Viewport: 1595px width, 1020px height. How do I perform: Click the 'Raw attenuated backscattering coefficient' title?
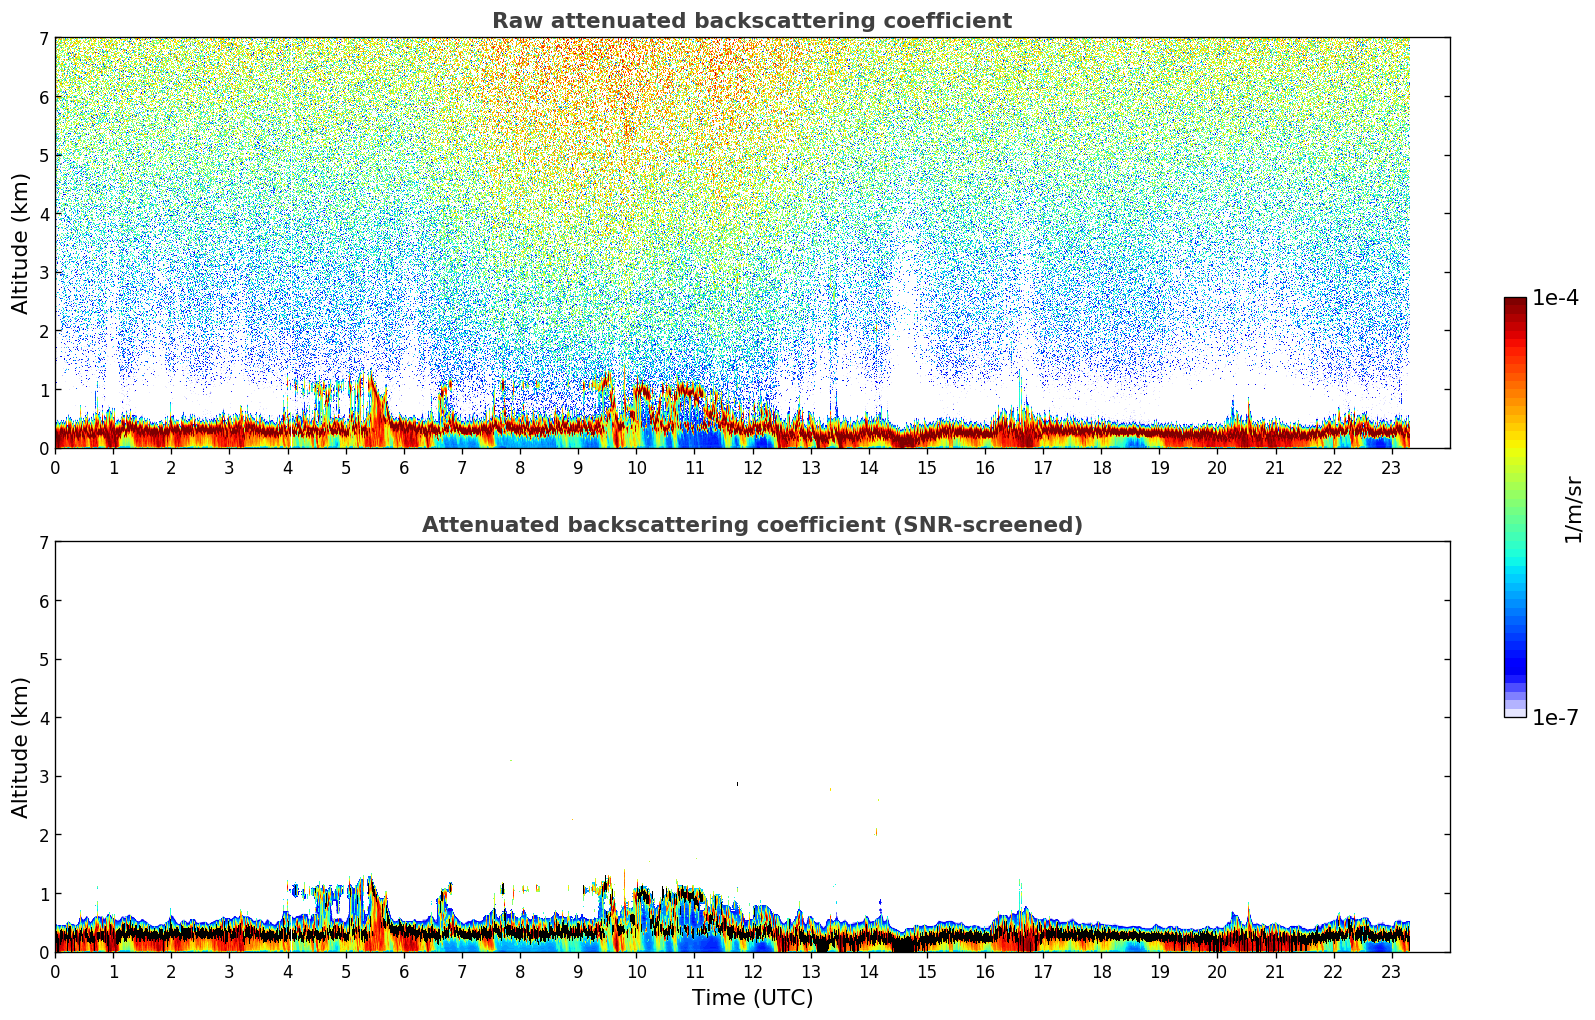pos(751,21)
